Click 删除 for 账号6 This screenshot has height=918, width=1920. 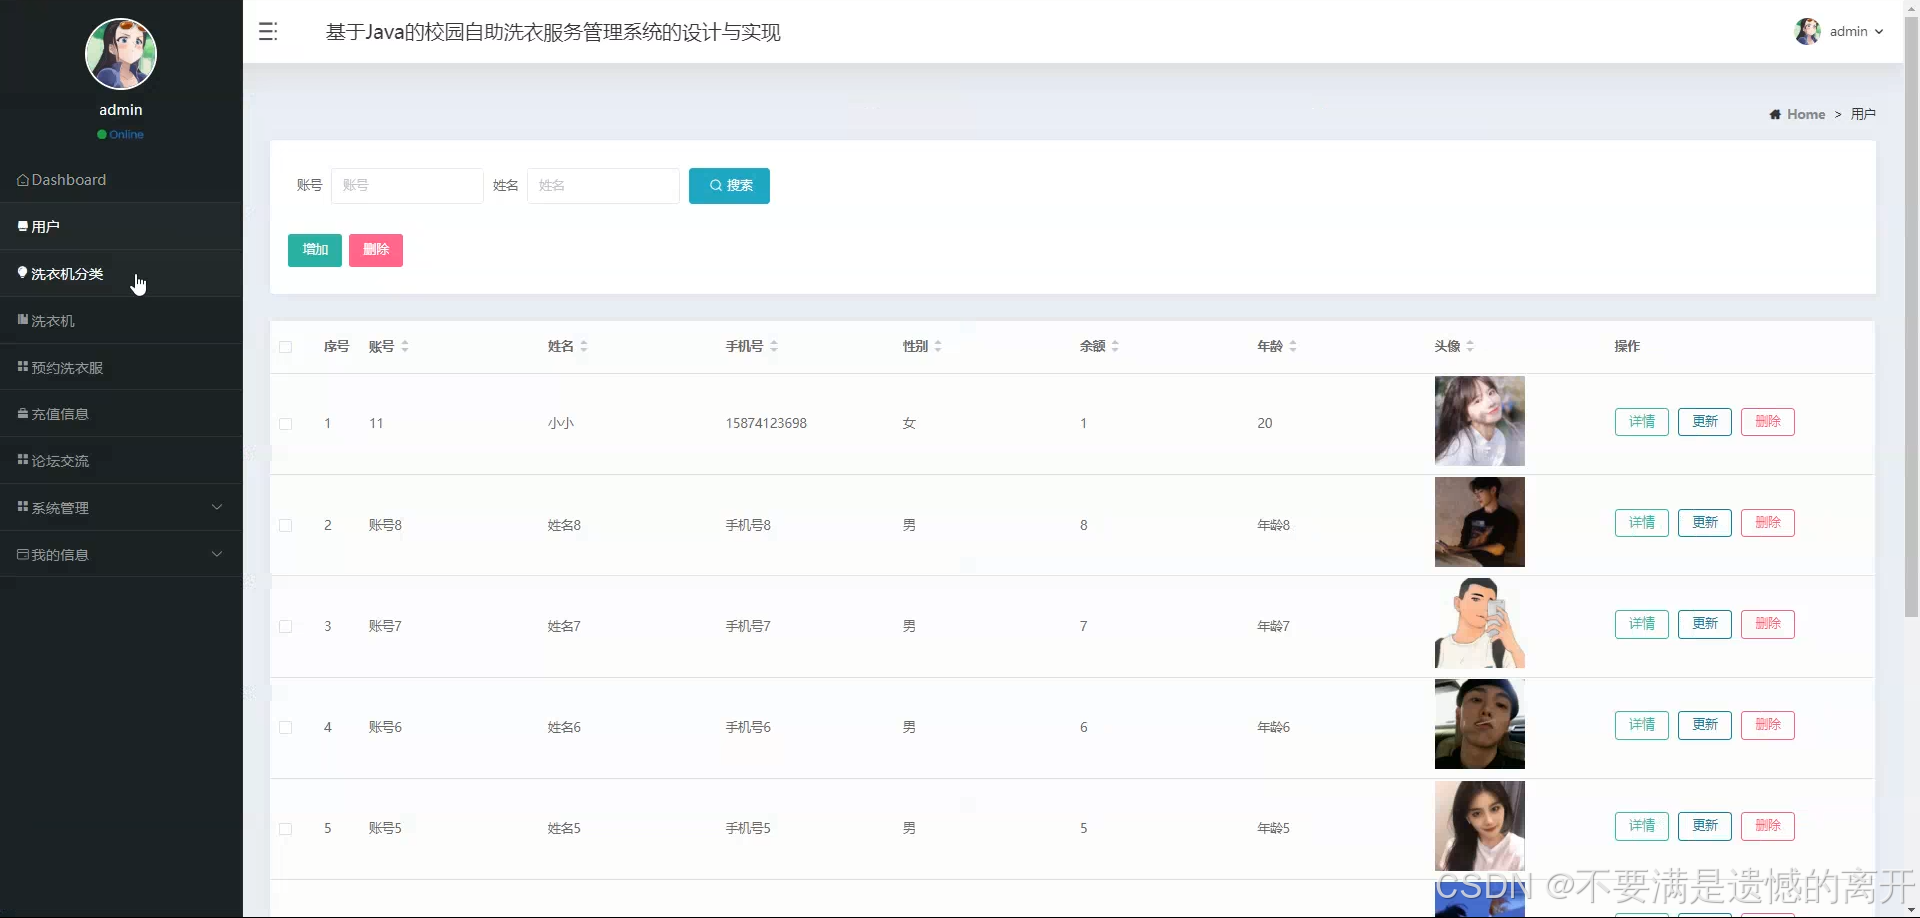tap(1768, 725)
